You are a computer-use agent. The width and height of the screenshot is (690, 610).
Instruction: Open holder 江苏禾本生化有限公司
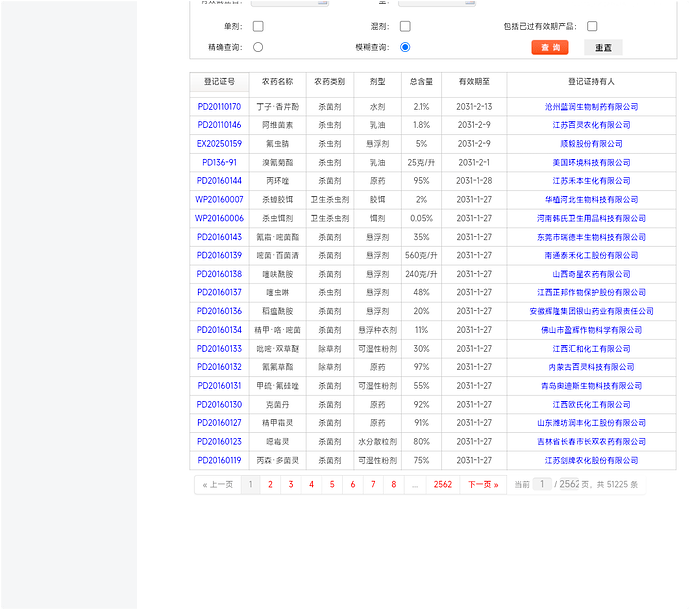(x=591, y=181)
